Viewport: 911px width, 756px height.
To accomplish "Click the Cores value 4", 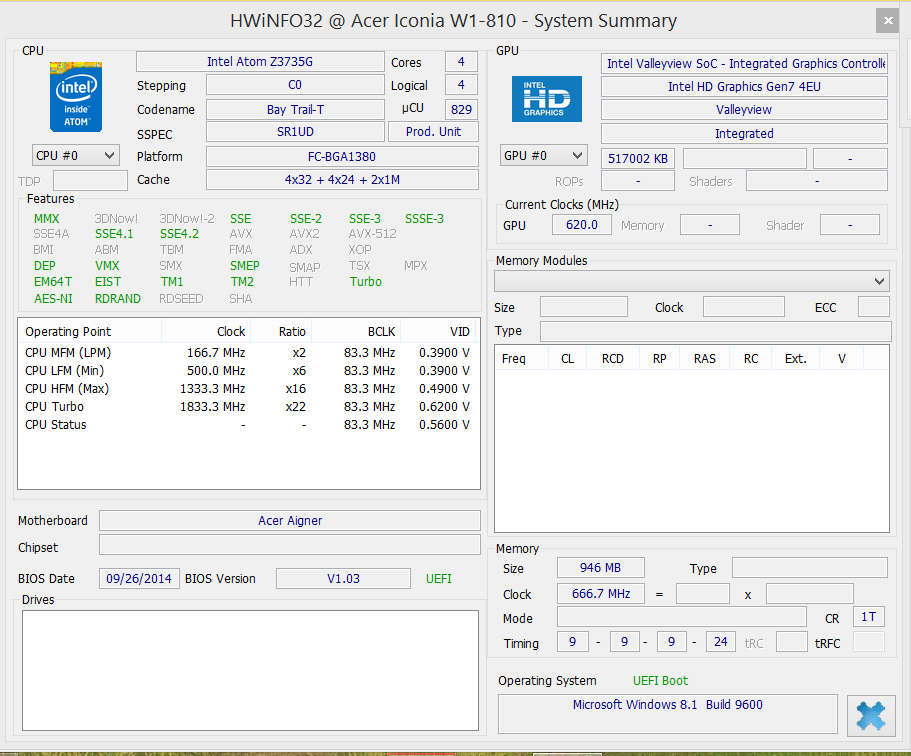I will click(461, 62).
